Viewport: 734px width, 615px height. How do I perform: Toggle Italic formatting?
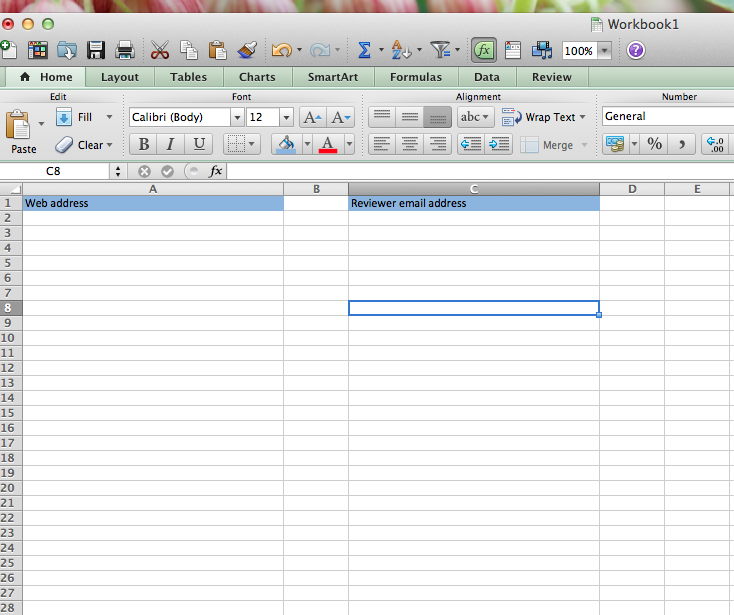[x=171, y=145]
